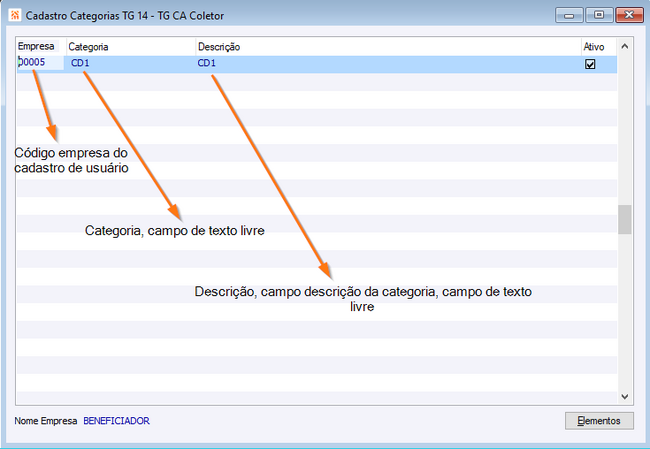The height and width of the screenshot is (449, 650).
Task: Sort by the Categoria column header
Action: coord(131,46)
